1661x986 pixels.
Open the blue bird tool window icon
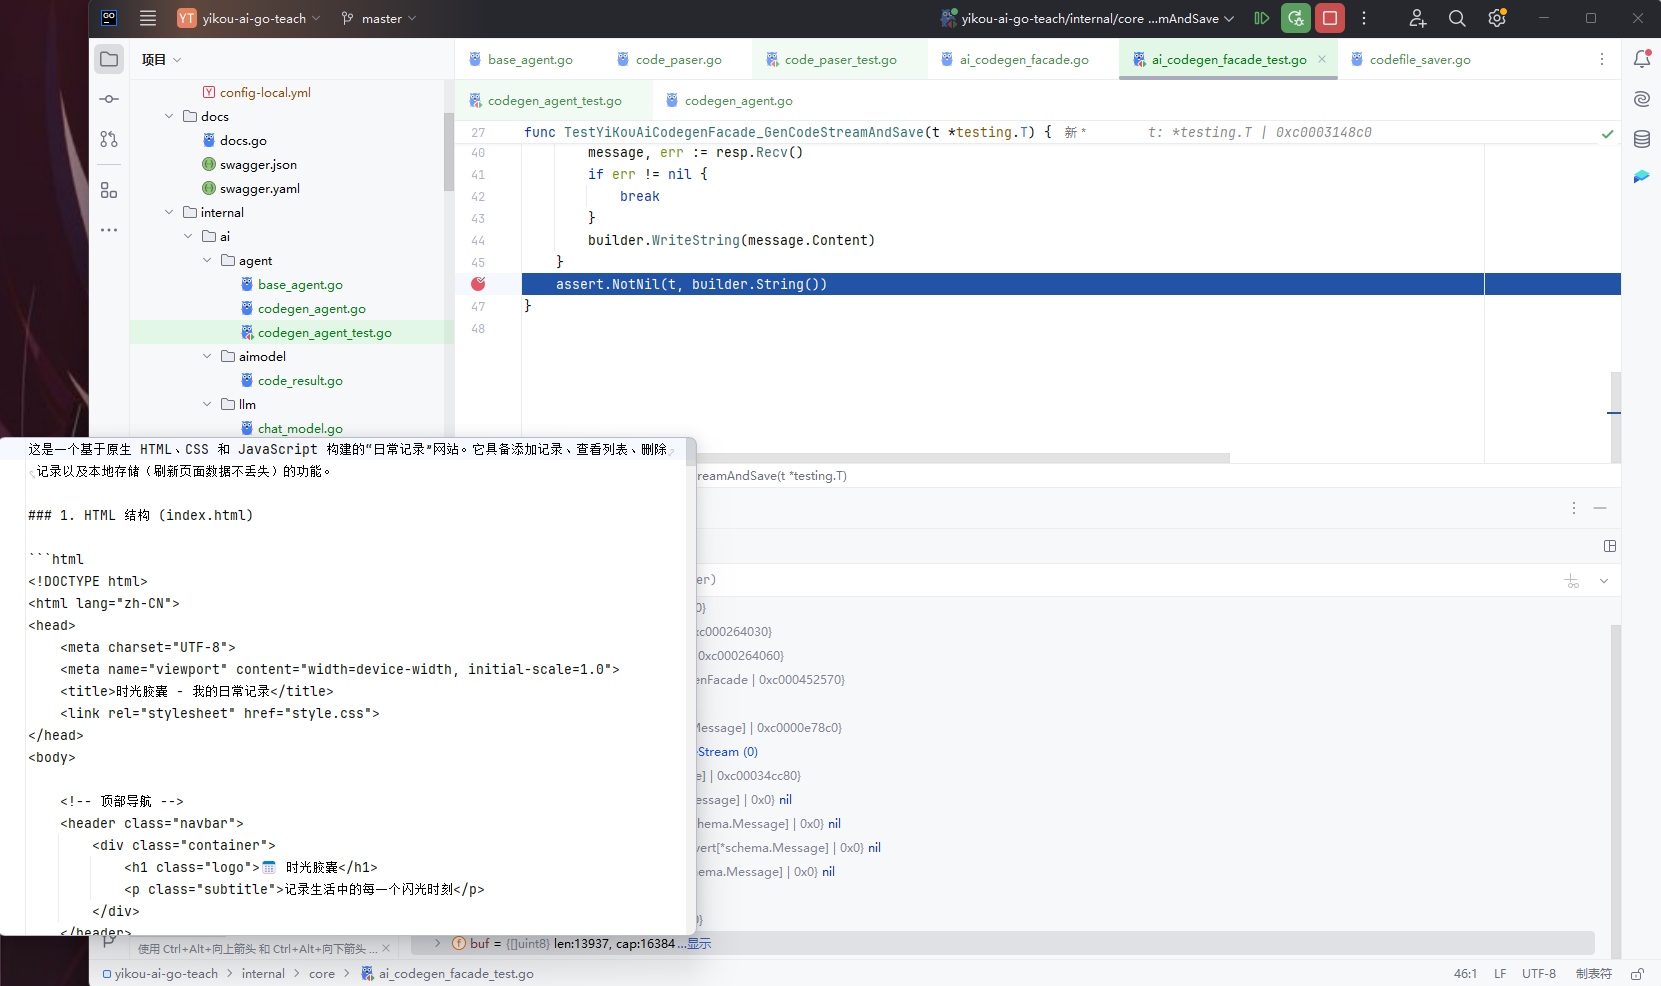click(1642, 177)
